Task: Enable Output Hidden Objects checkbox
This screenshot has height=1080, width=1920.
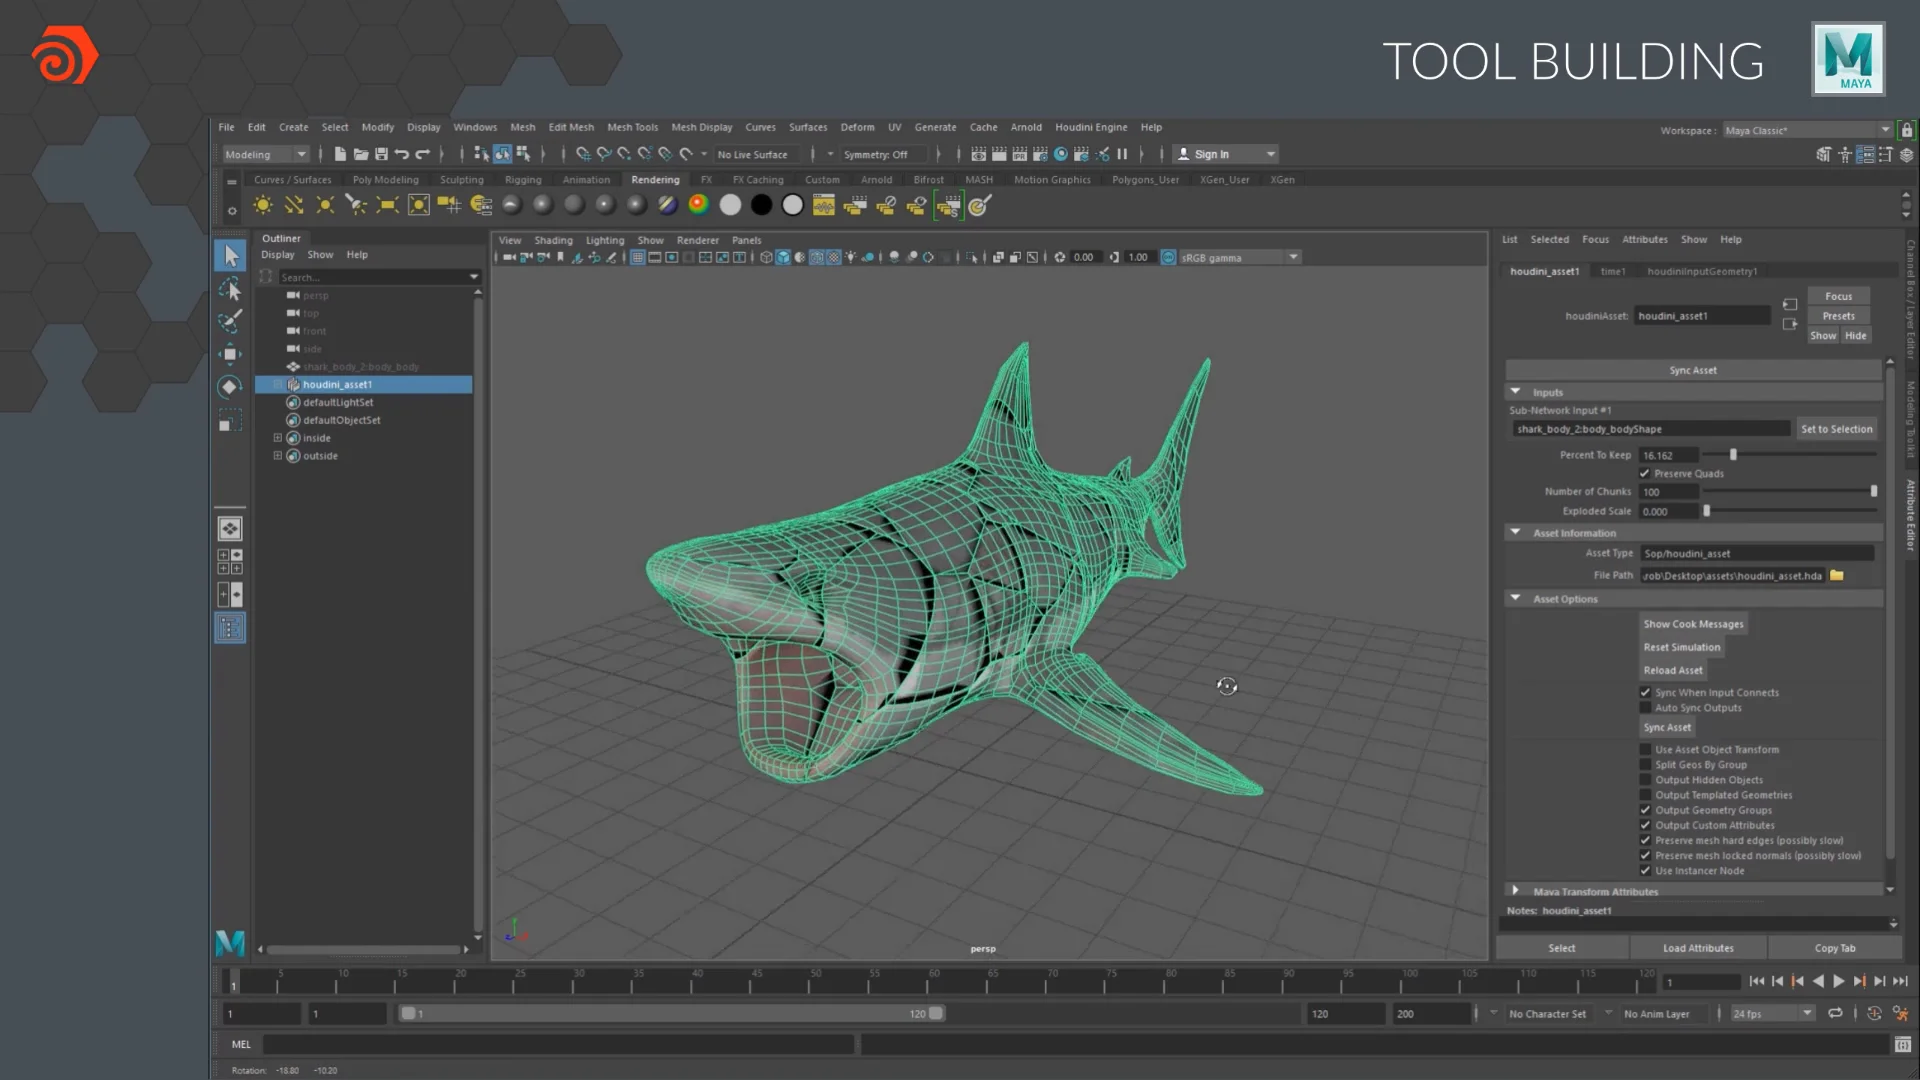Action: (1645, 780)
